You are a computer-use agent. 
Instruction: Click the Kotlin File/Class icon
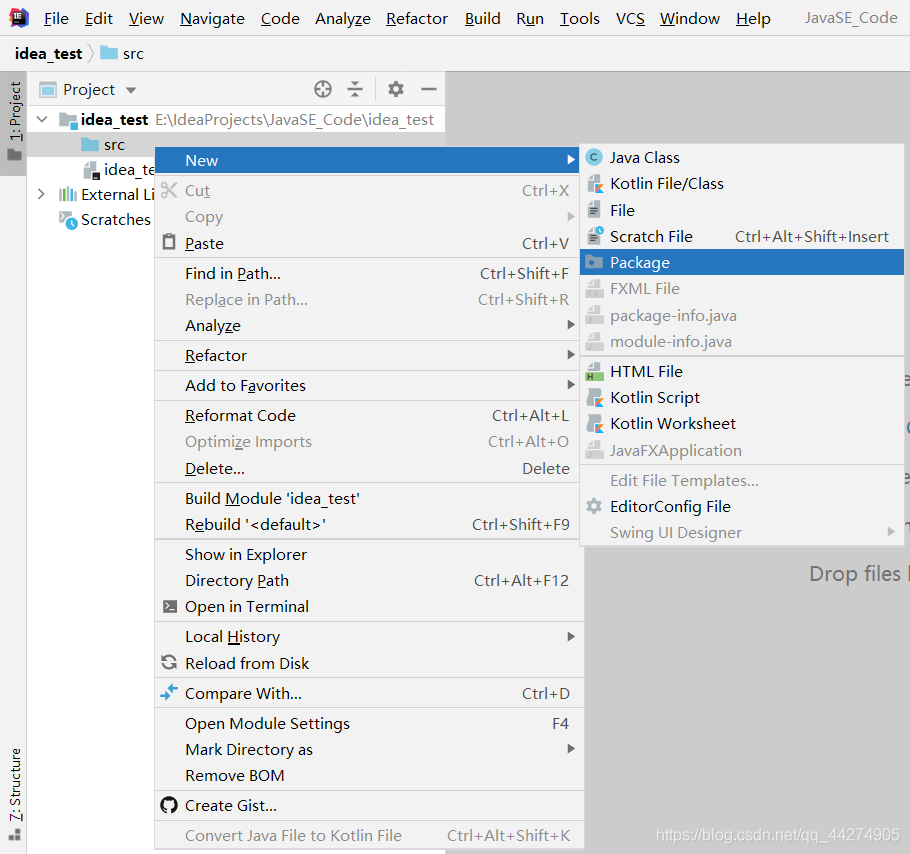[595, 184]
